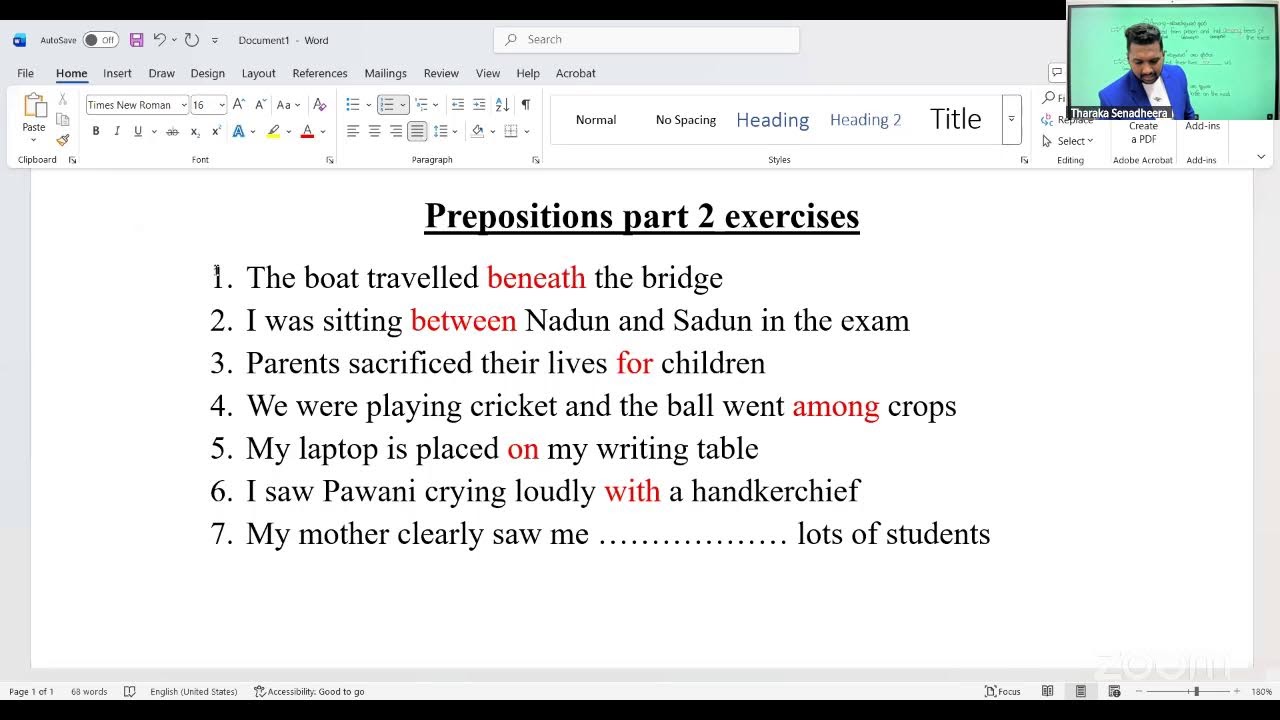
Task: Decrease paragraph indent
Action: point(457,104)
